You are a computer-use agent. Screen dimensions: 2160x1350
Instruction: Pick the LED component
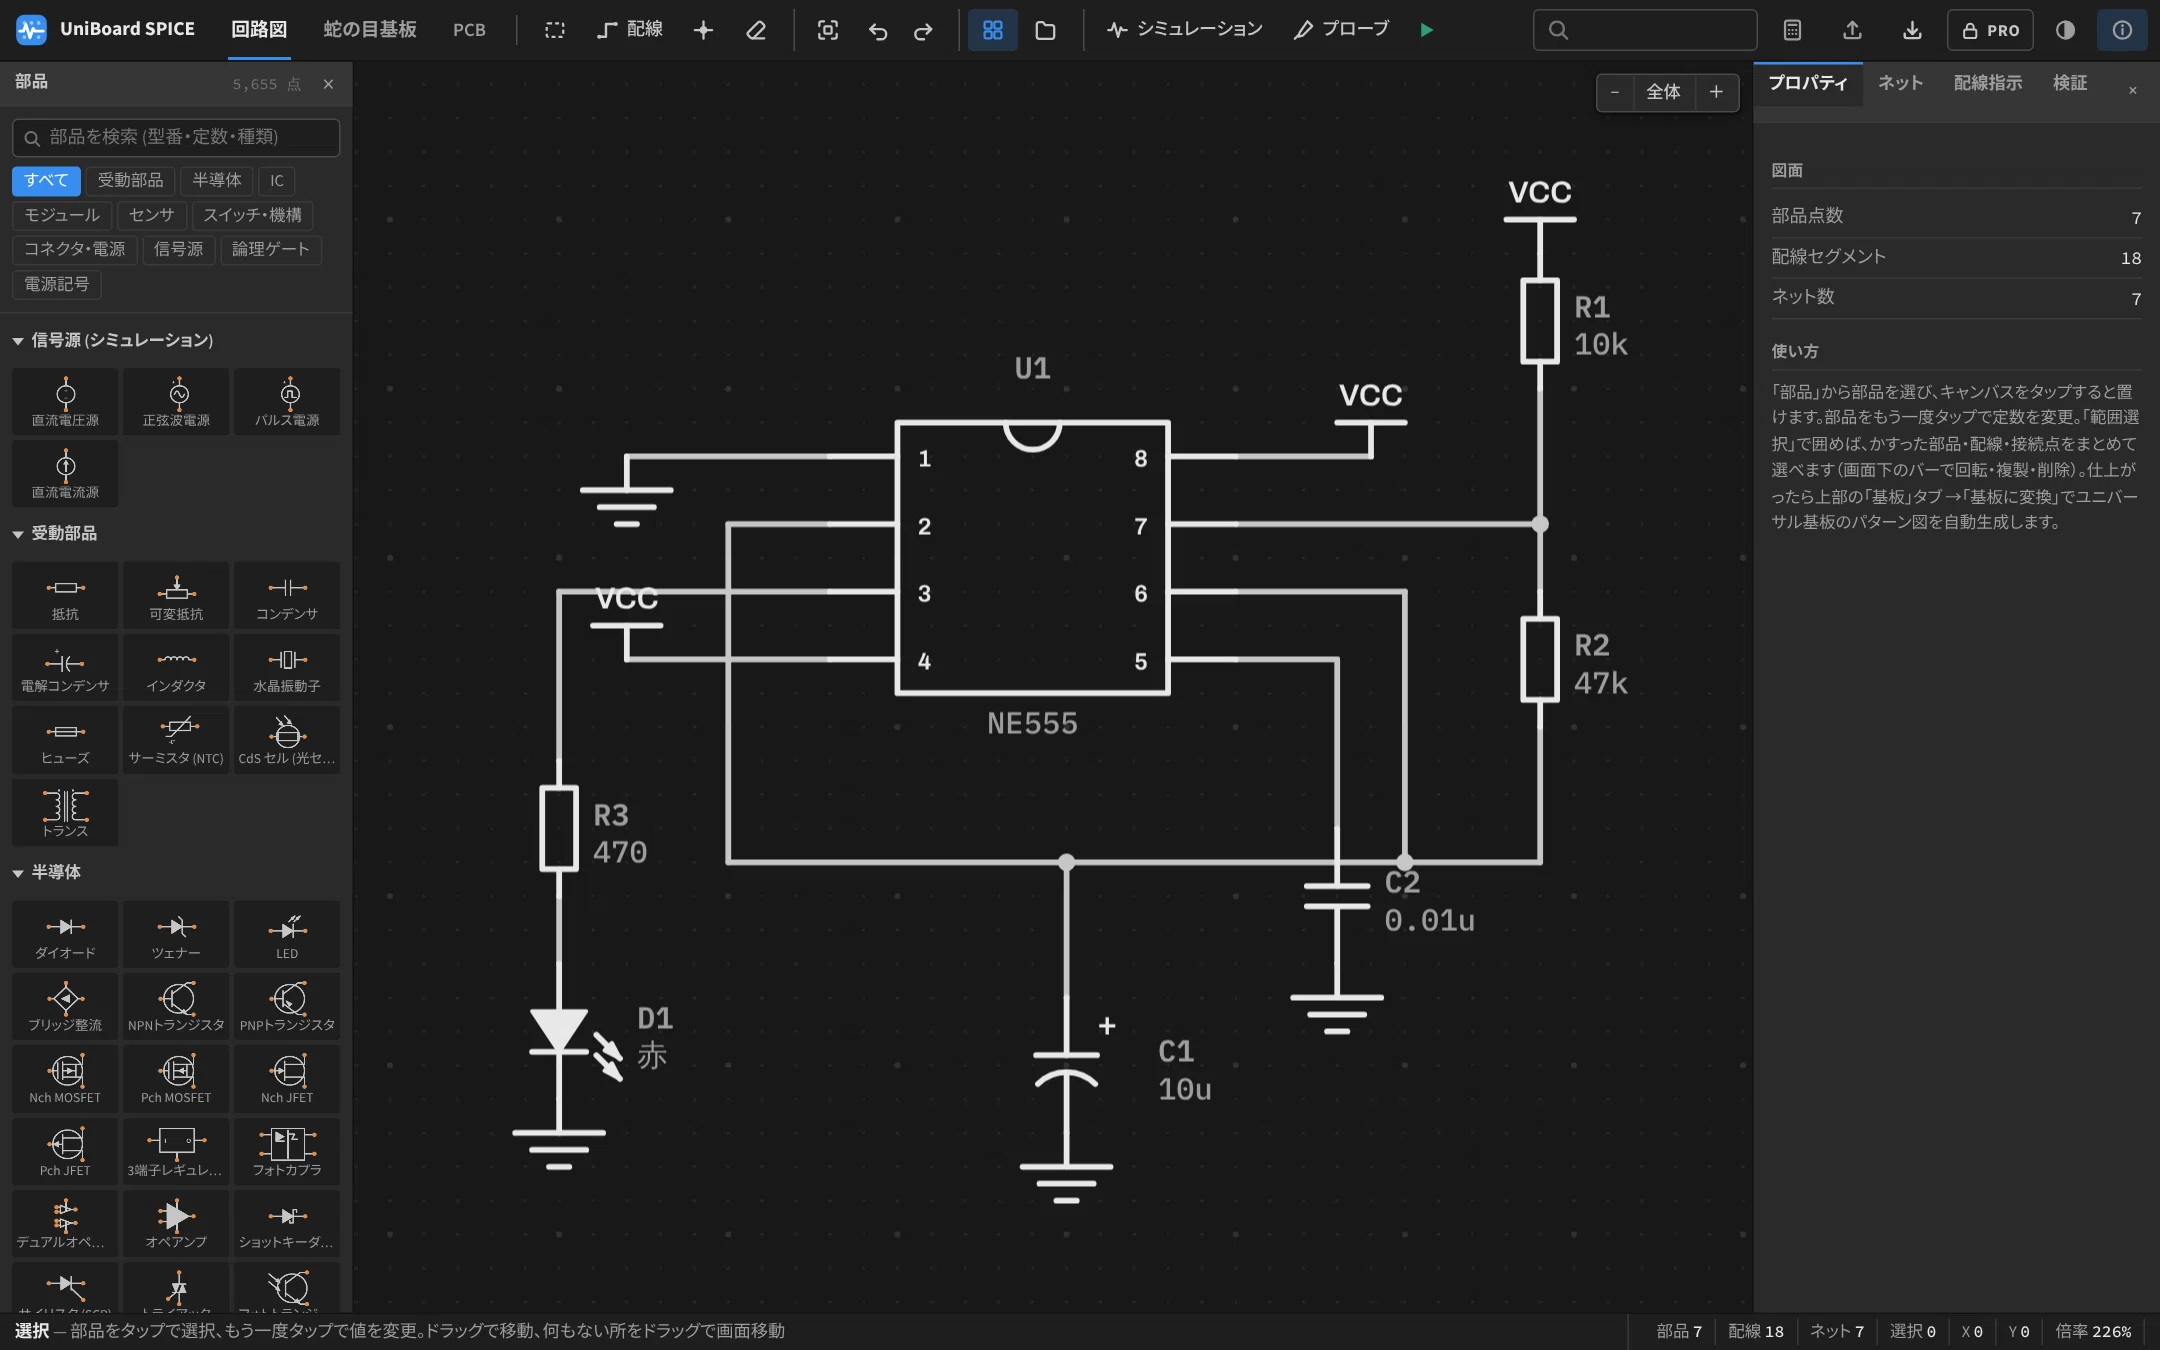pos(287,935)
